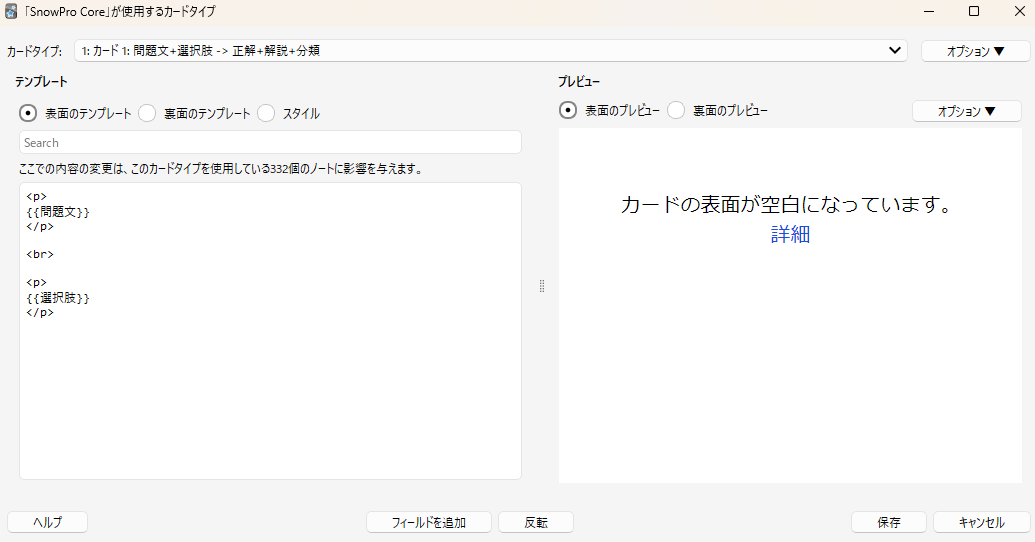Click the splitter handle between template and preview
This screenshot has width=1035, height=542.
tap(542, 286)
